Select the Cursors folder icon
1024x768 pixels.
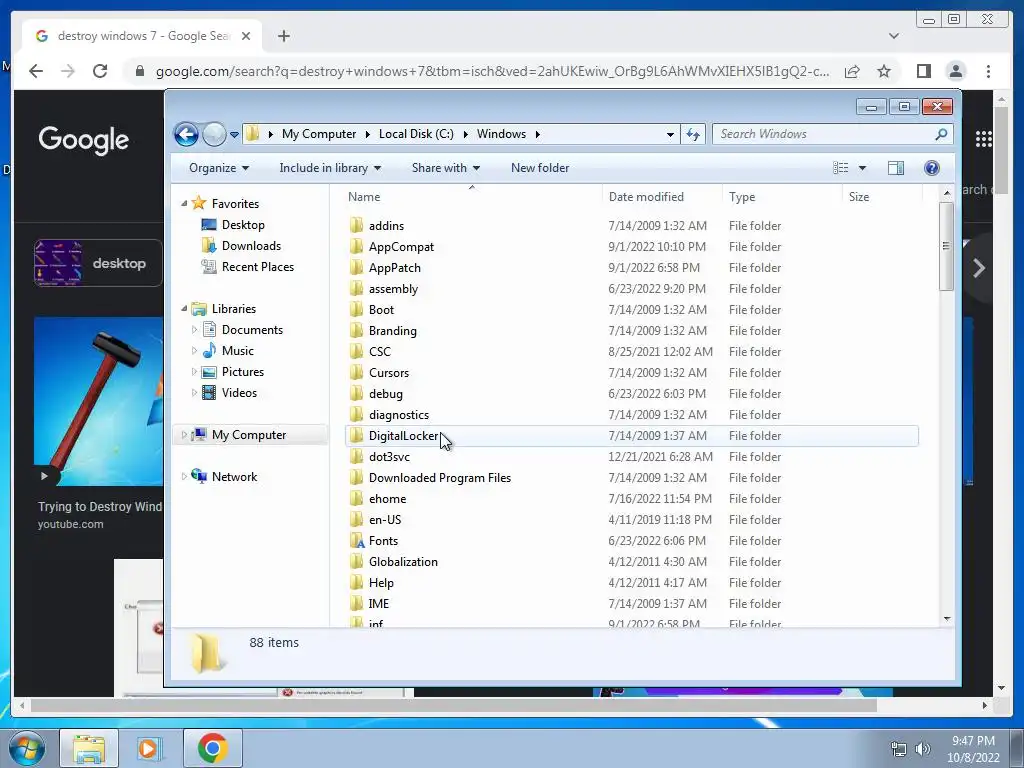(356, 372)
